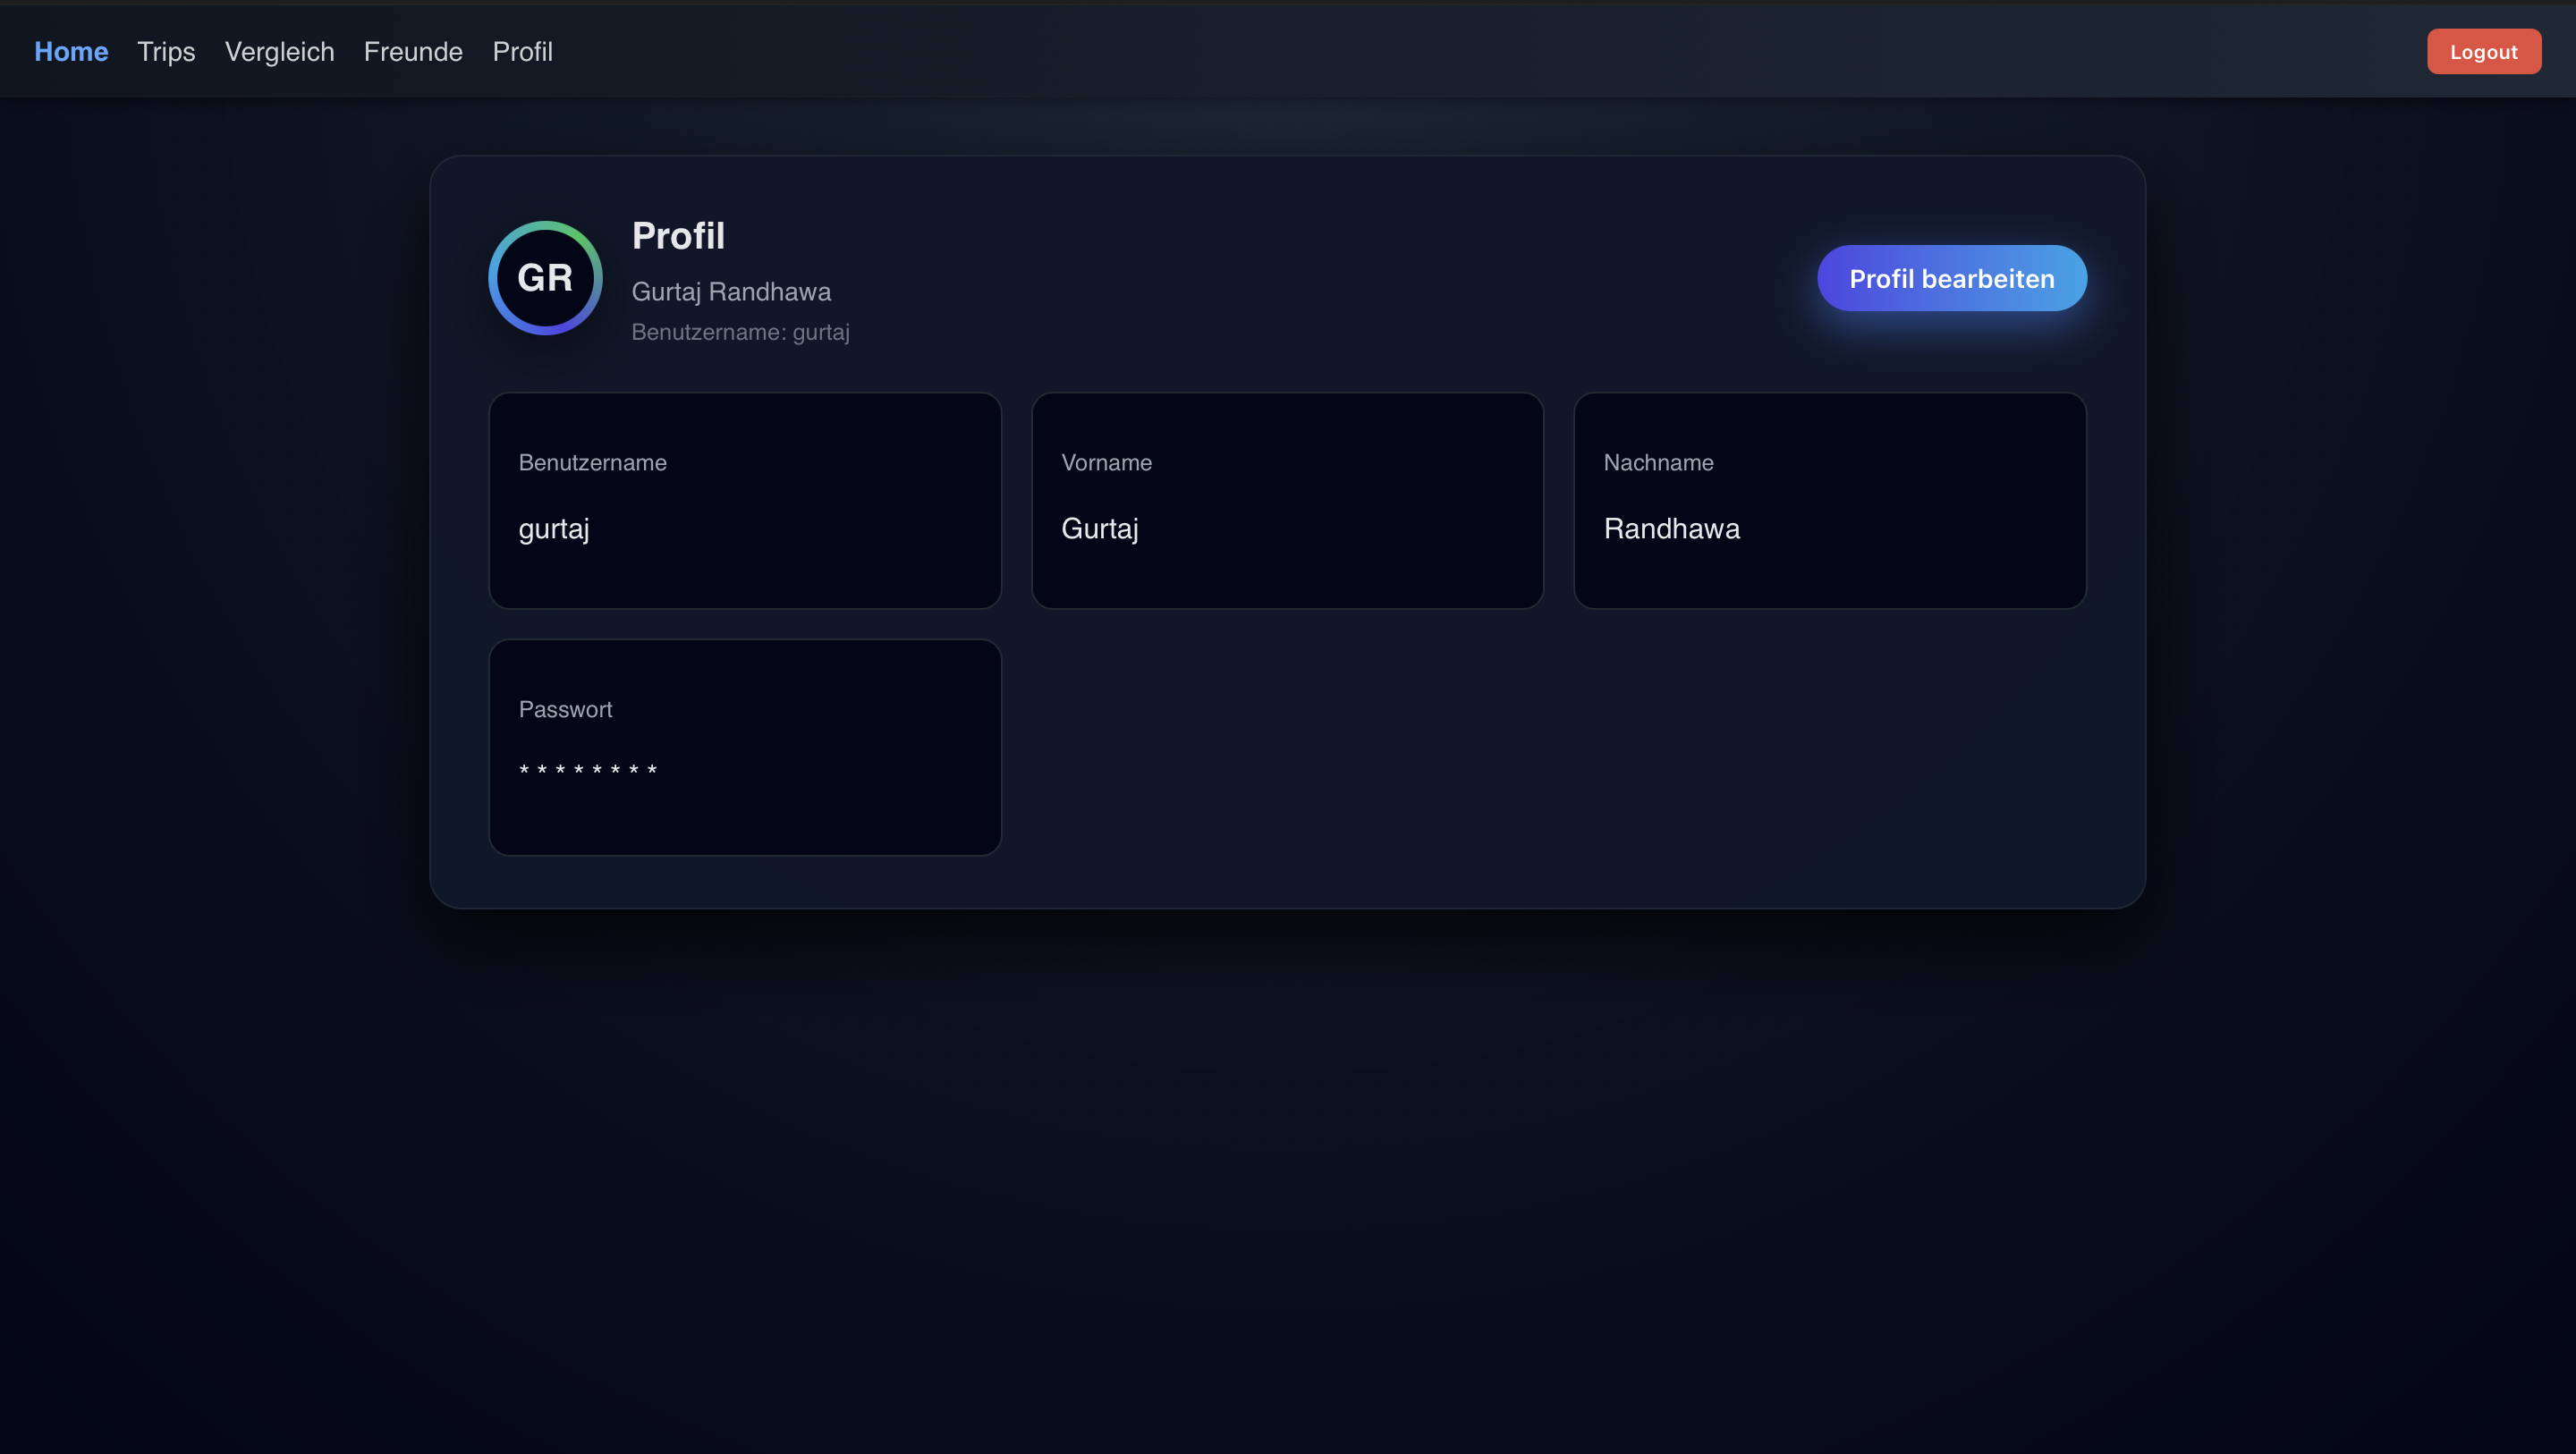The image size is (2576, 1454).
Task: Navigate to the Vergleich section
Action: [279, 51]
